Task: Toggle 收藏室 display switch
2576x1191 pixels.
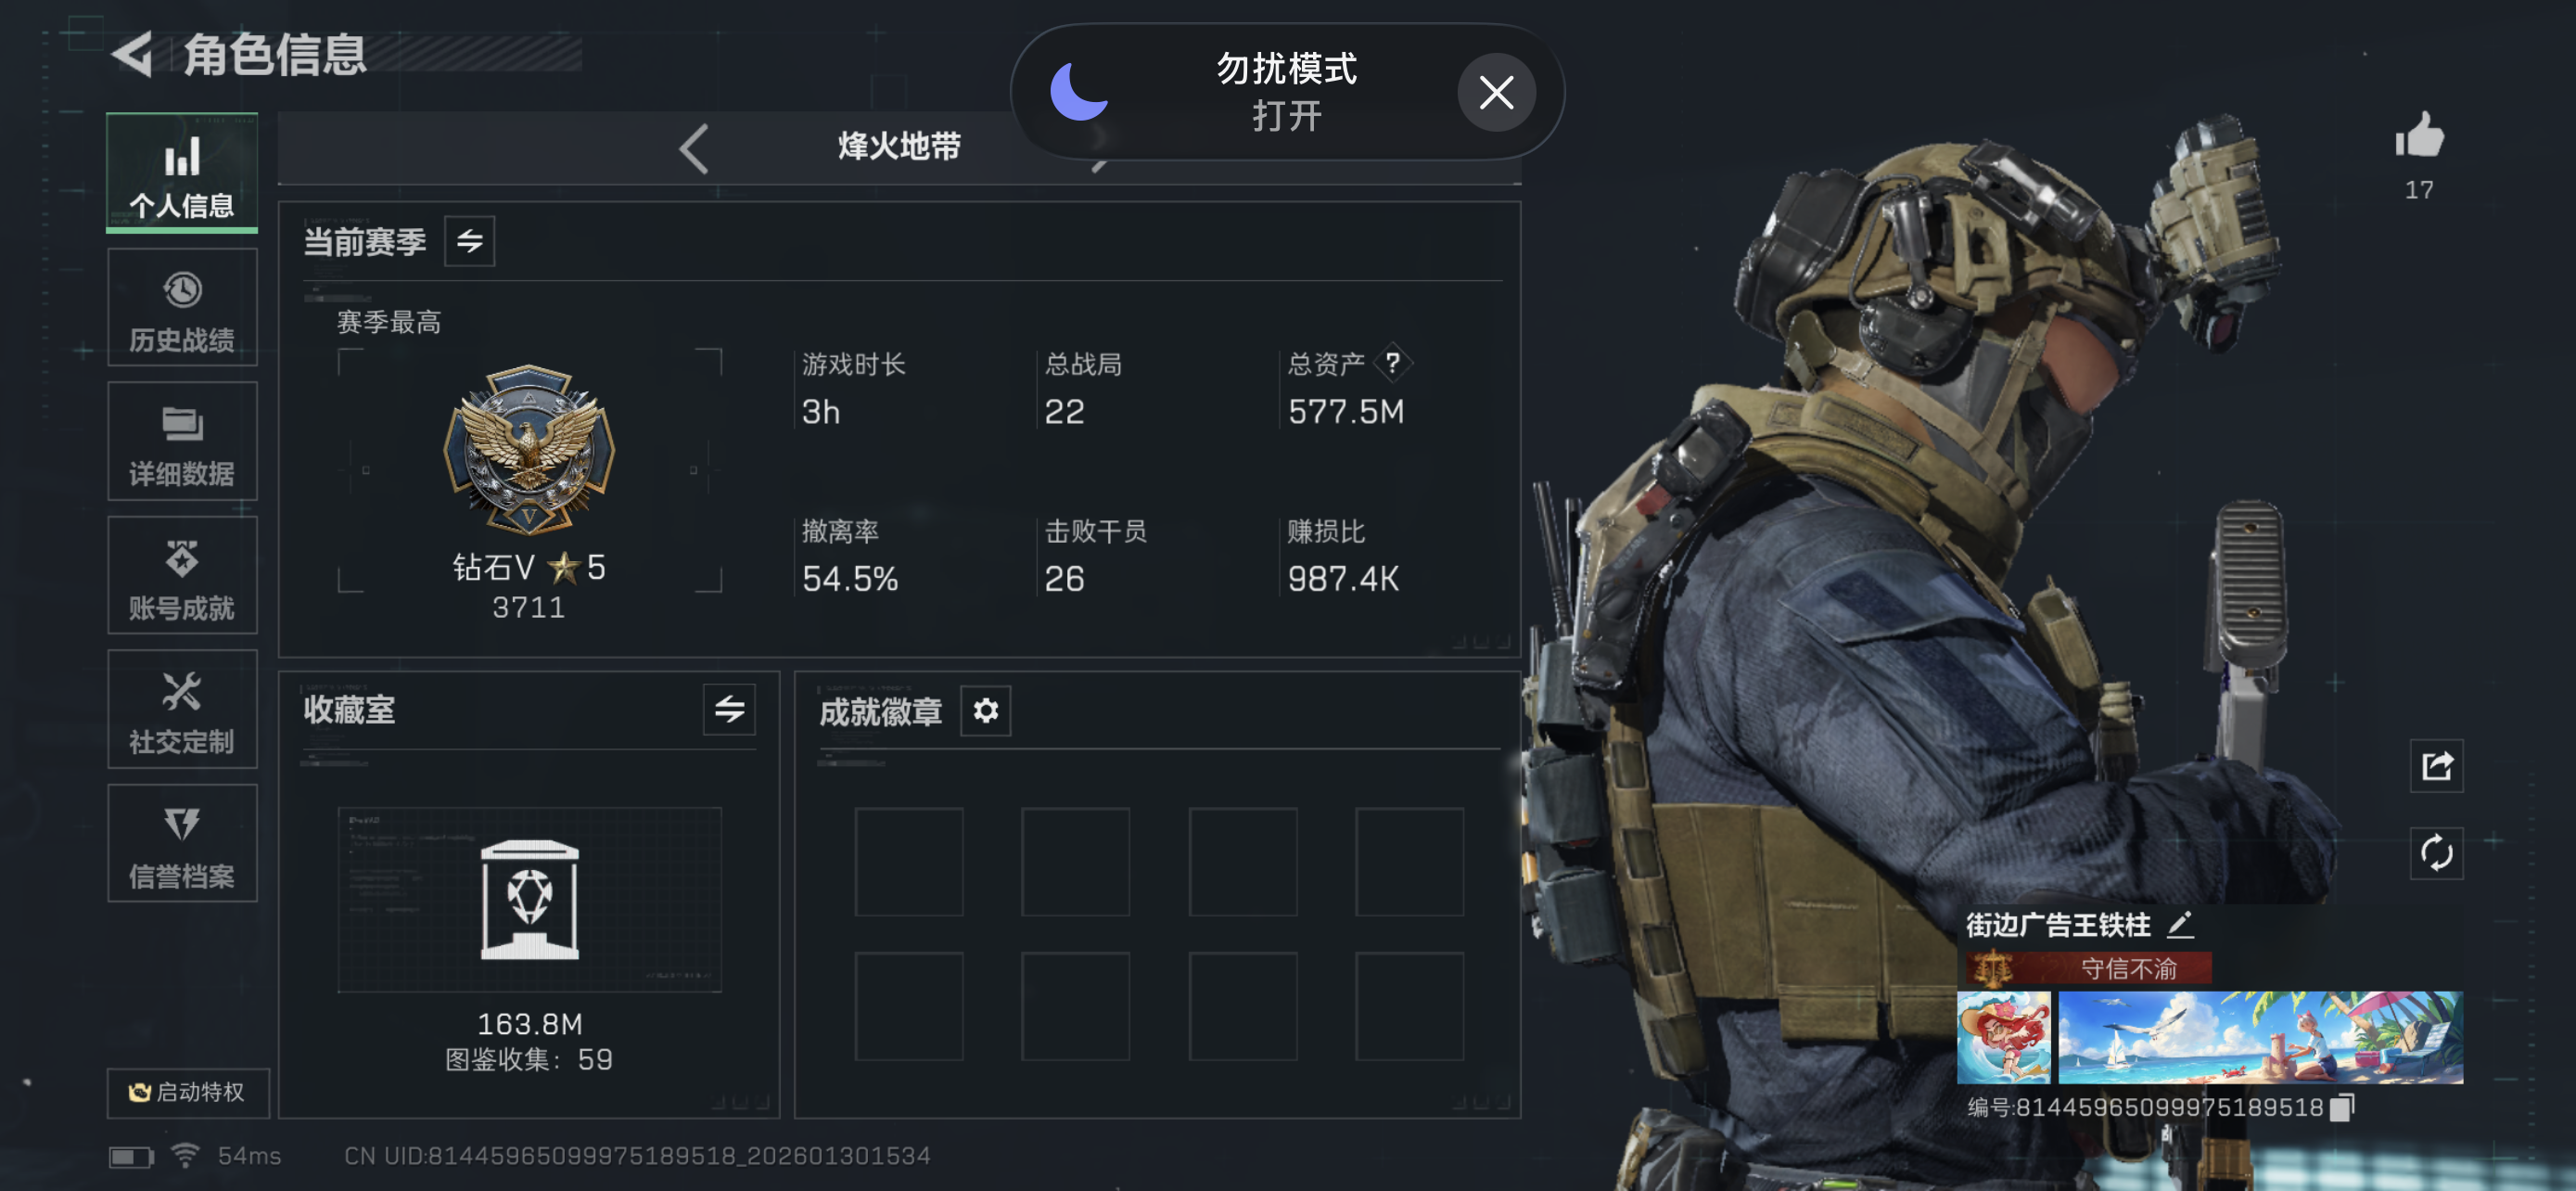Action: click(729, 709)
